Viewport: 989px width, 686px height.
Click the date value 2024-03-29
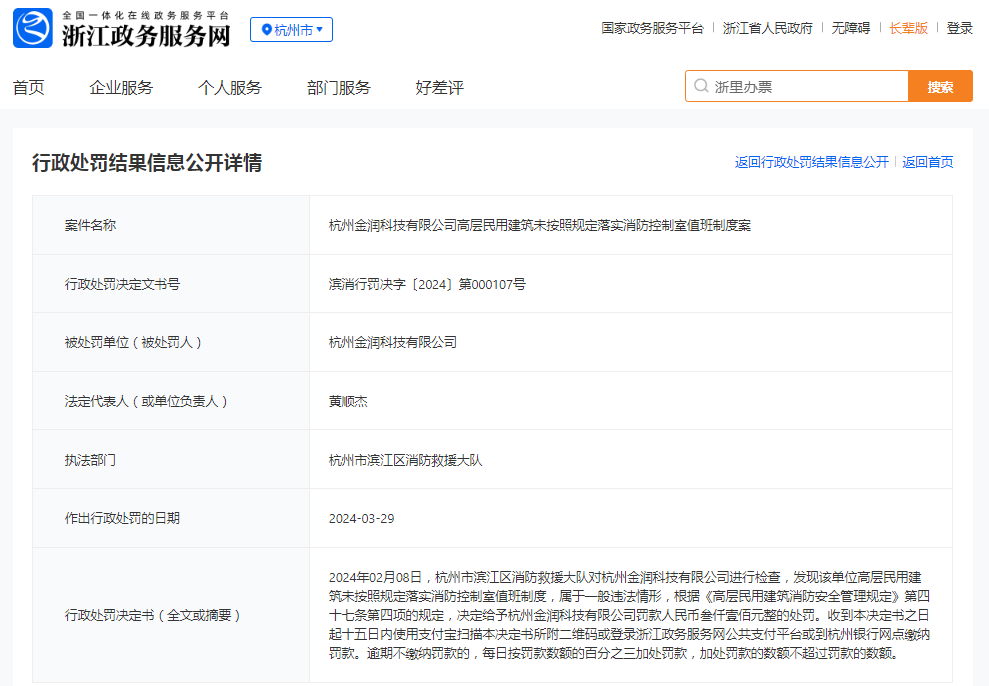(x=361, y=518)
